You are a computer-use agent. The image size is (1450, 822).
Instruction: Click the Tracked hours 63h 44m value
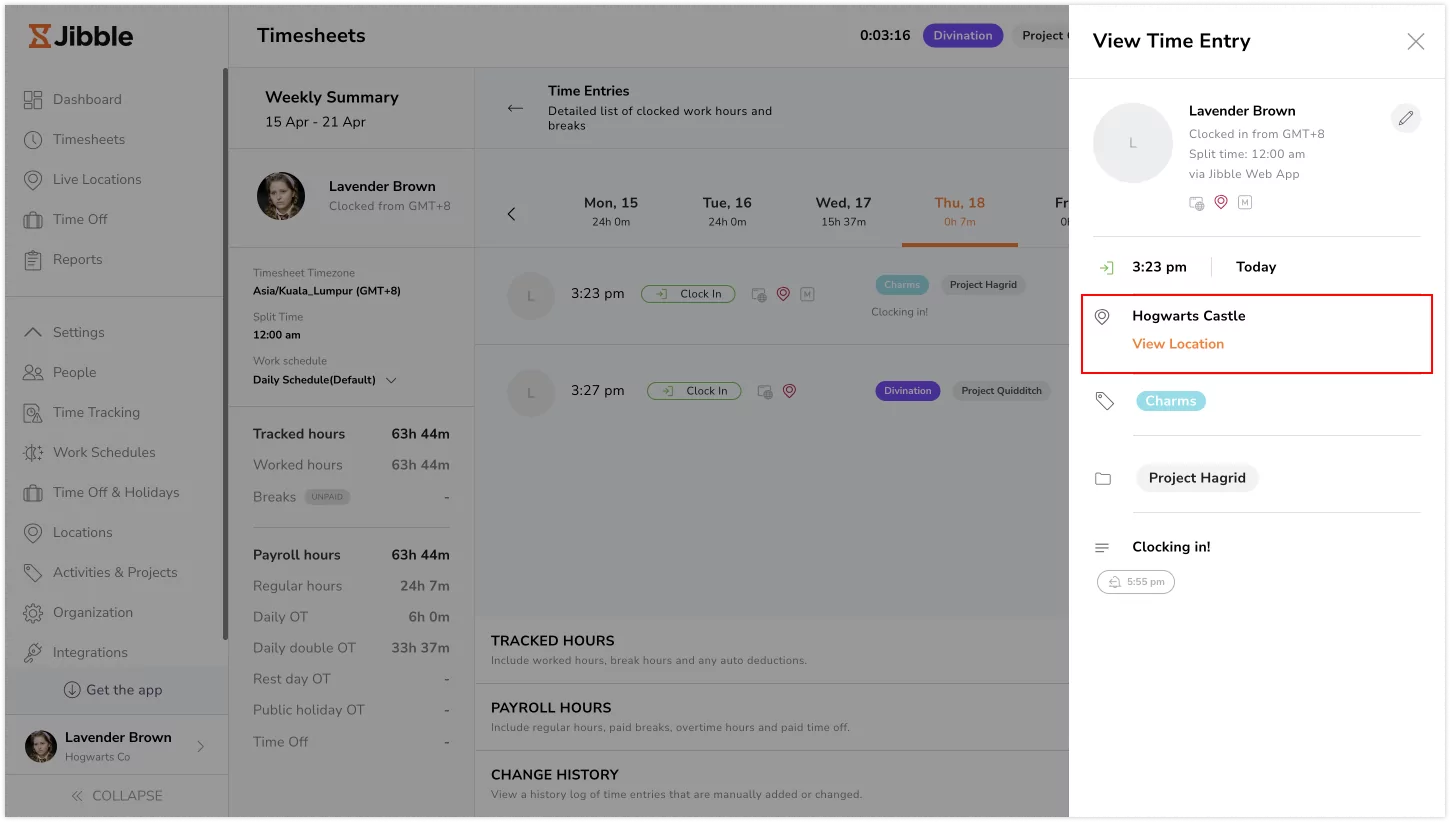(x=420, y=434)
